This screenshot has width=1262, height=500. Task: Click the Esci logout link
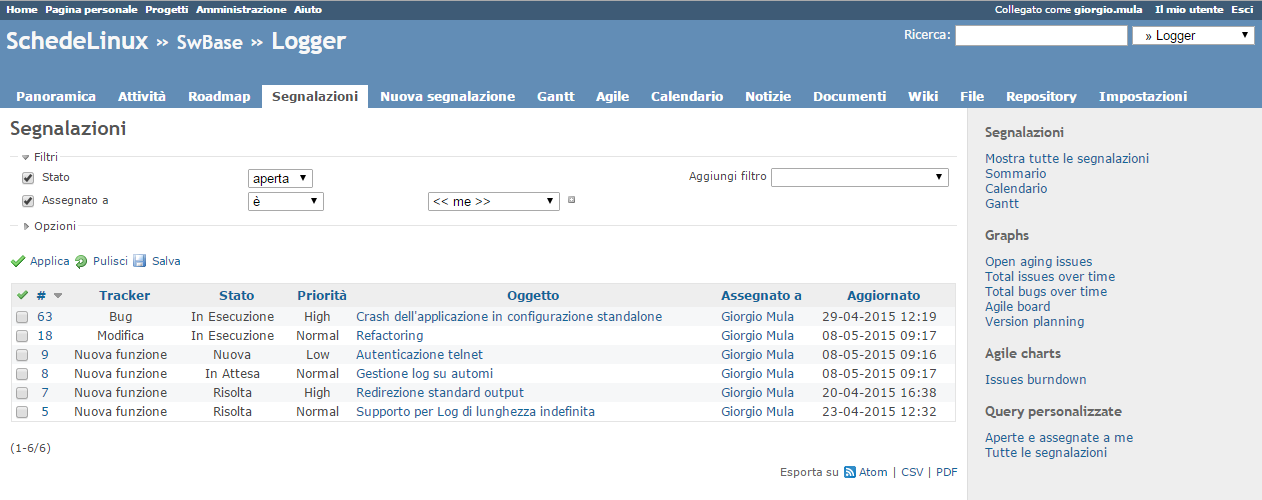click(x=1242, y=9)
